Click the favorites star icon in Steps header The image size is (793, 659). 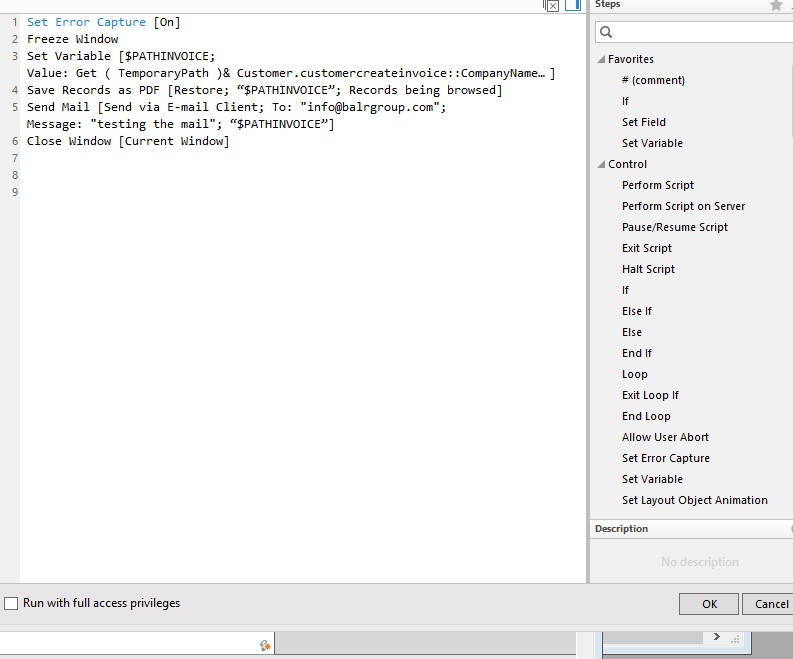775,5
